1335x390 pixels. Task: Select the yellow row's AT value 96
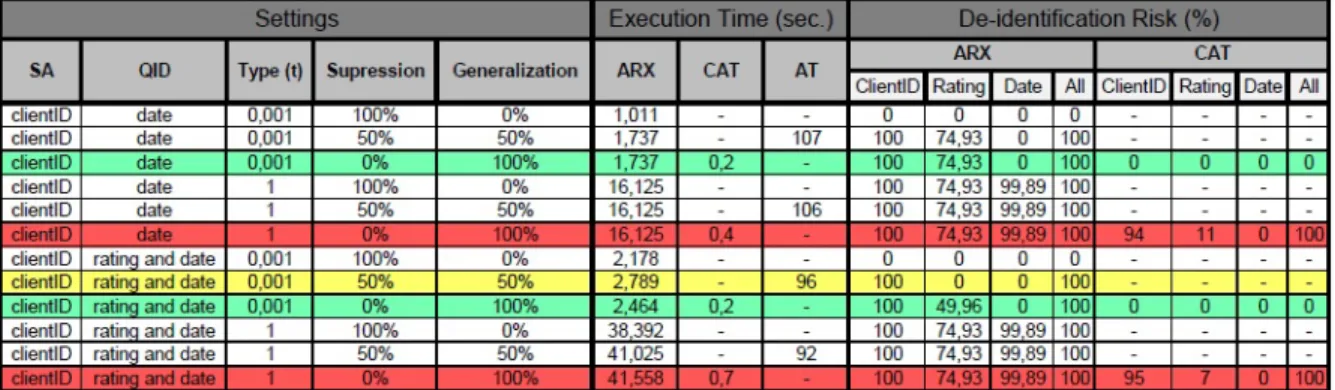[806, 283]
